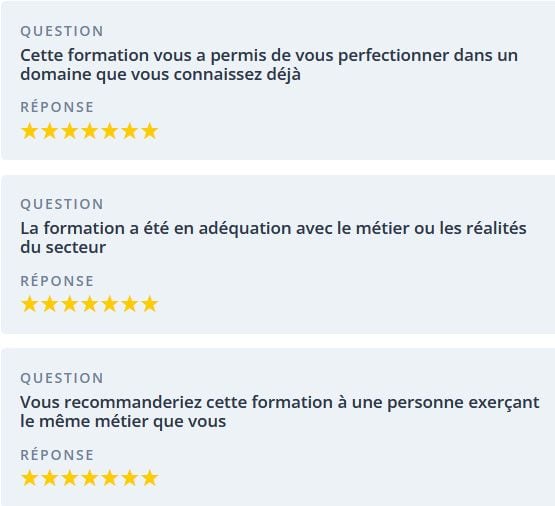The image size is (555, 506).
Task: Select the second star of the recommanderiez rating
Action: tap(50, 478)
